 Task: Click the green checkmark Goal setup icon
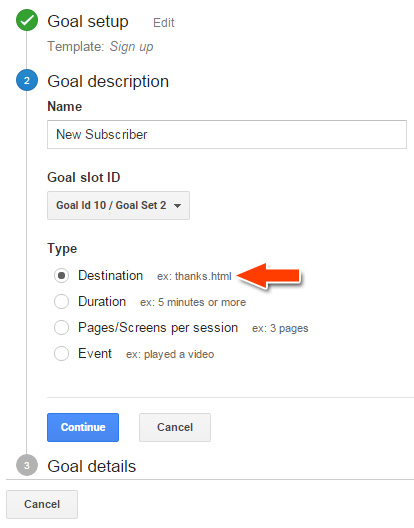click(x=27, y=20)
